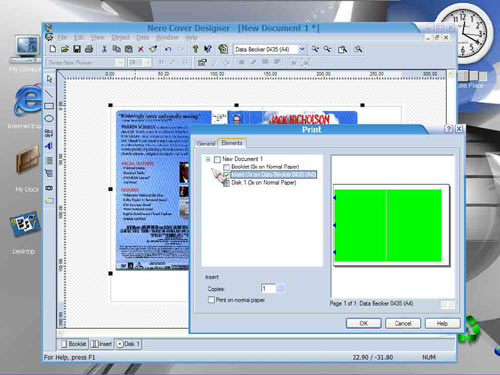Click the Undo arrow icon

pyautogui.click(x=168, y=49)
